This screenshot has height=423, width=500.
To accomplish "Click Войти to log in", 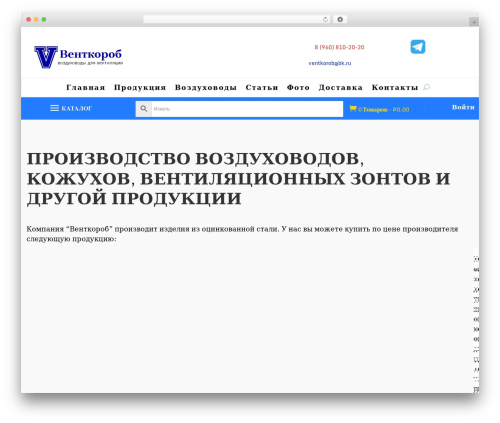I will point(463,107).
